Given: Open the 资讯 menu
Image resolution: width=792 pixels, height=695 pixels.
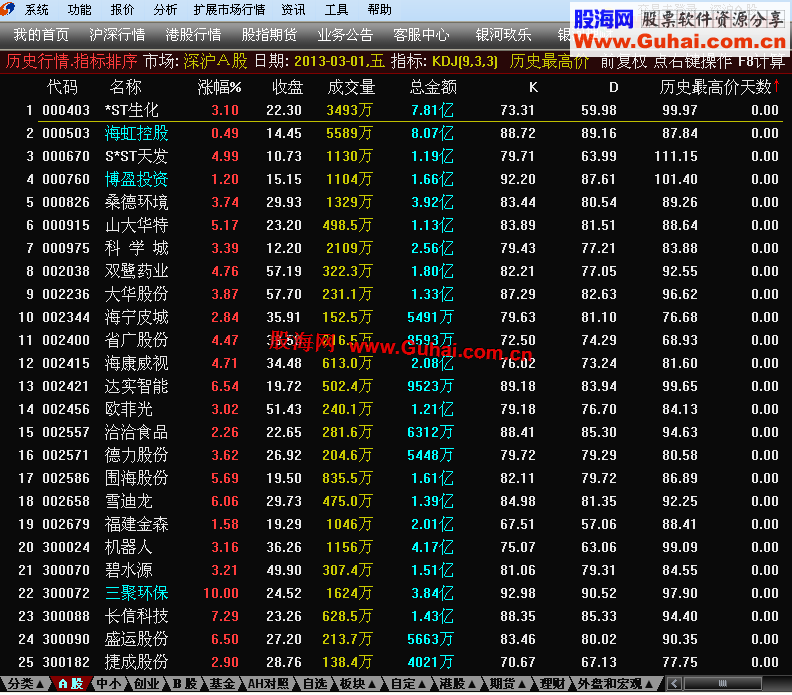Looking at the screenshot, I should coord(293,10).
